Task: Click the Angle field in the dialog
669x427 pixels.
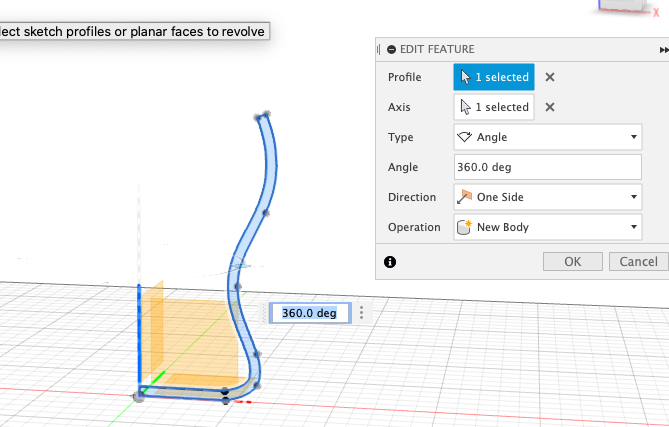Action: 548,167
